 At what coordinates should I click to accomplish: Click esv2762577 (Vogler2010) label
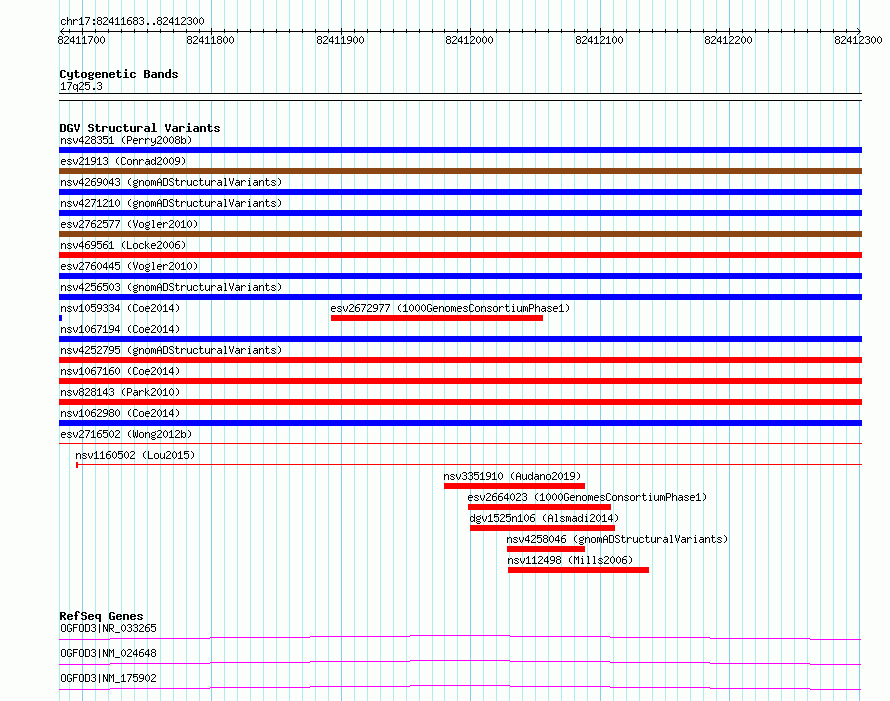(129, 224)
